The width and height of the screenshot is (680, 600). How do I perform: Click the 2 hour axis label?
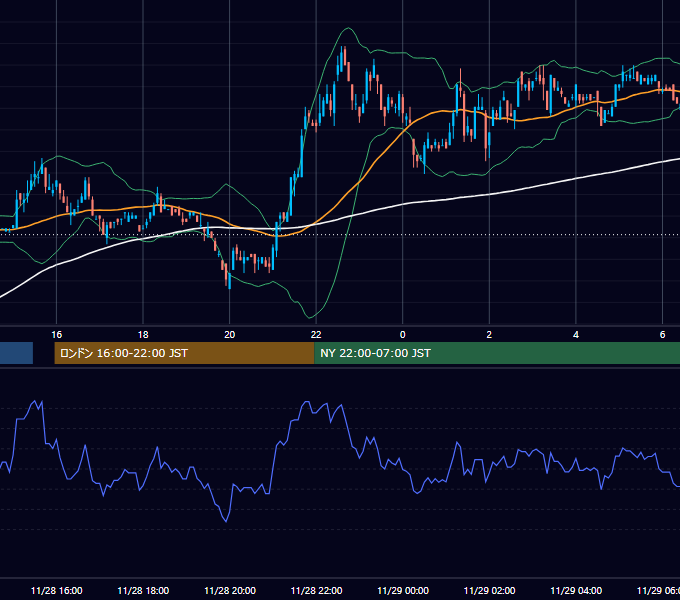(489, 335)
